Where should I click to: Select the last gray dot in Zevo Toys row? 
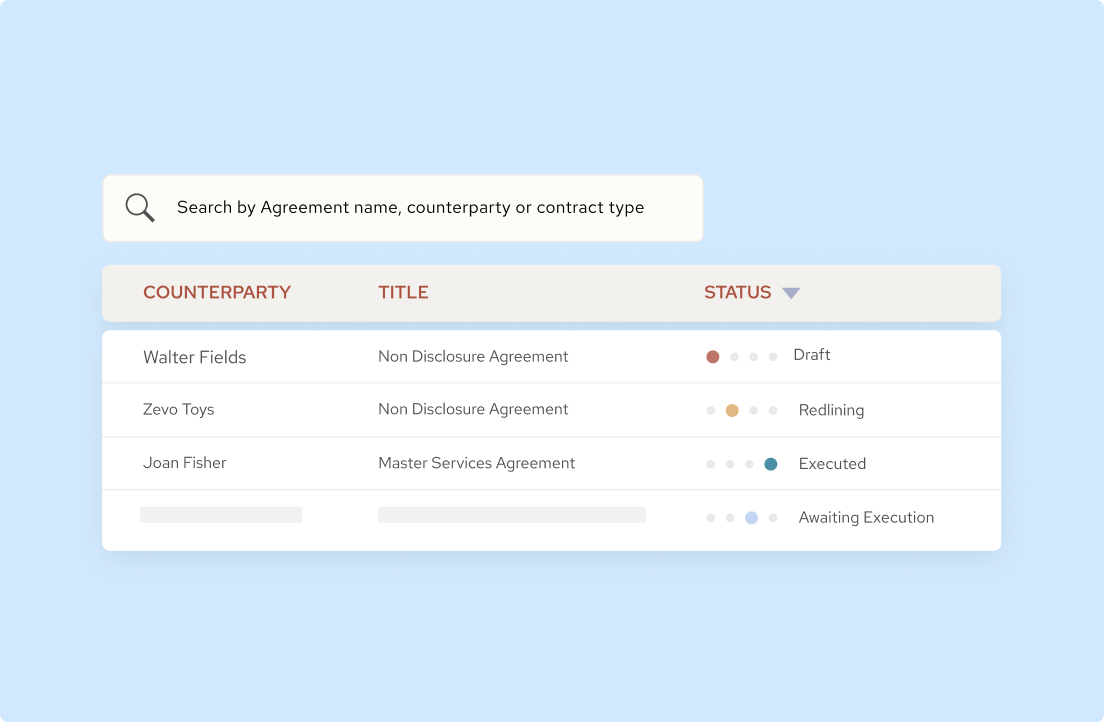pos(771,409)
